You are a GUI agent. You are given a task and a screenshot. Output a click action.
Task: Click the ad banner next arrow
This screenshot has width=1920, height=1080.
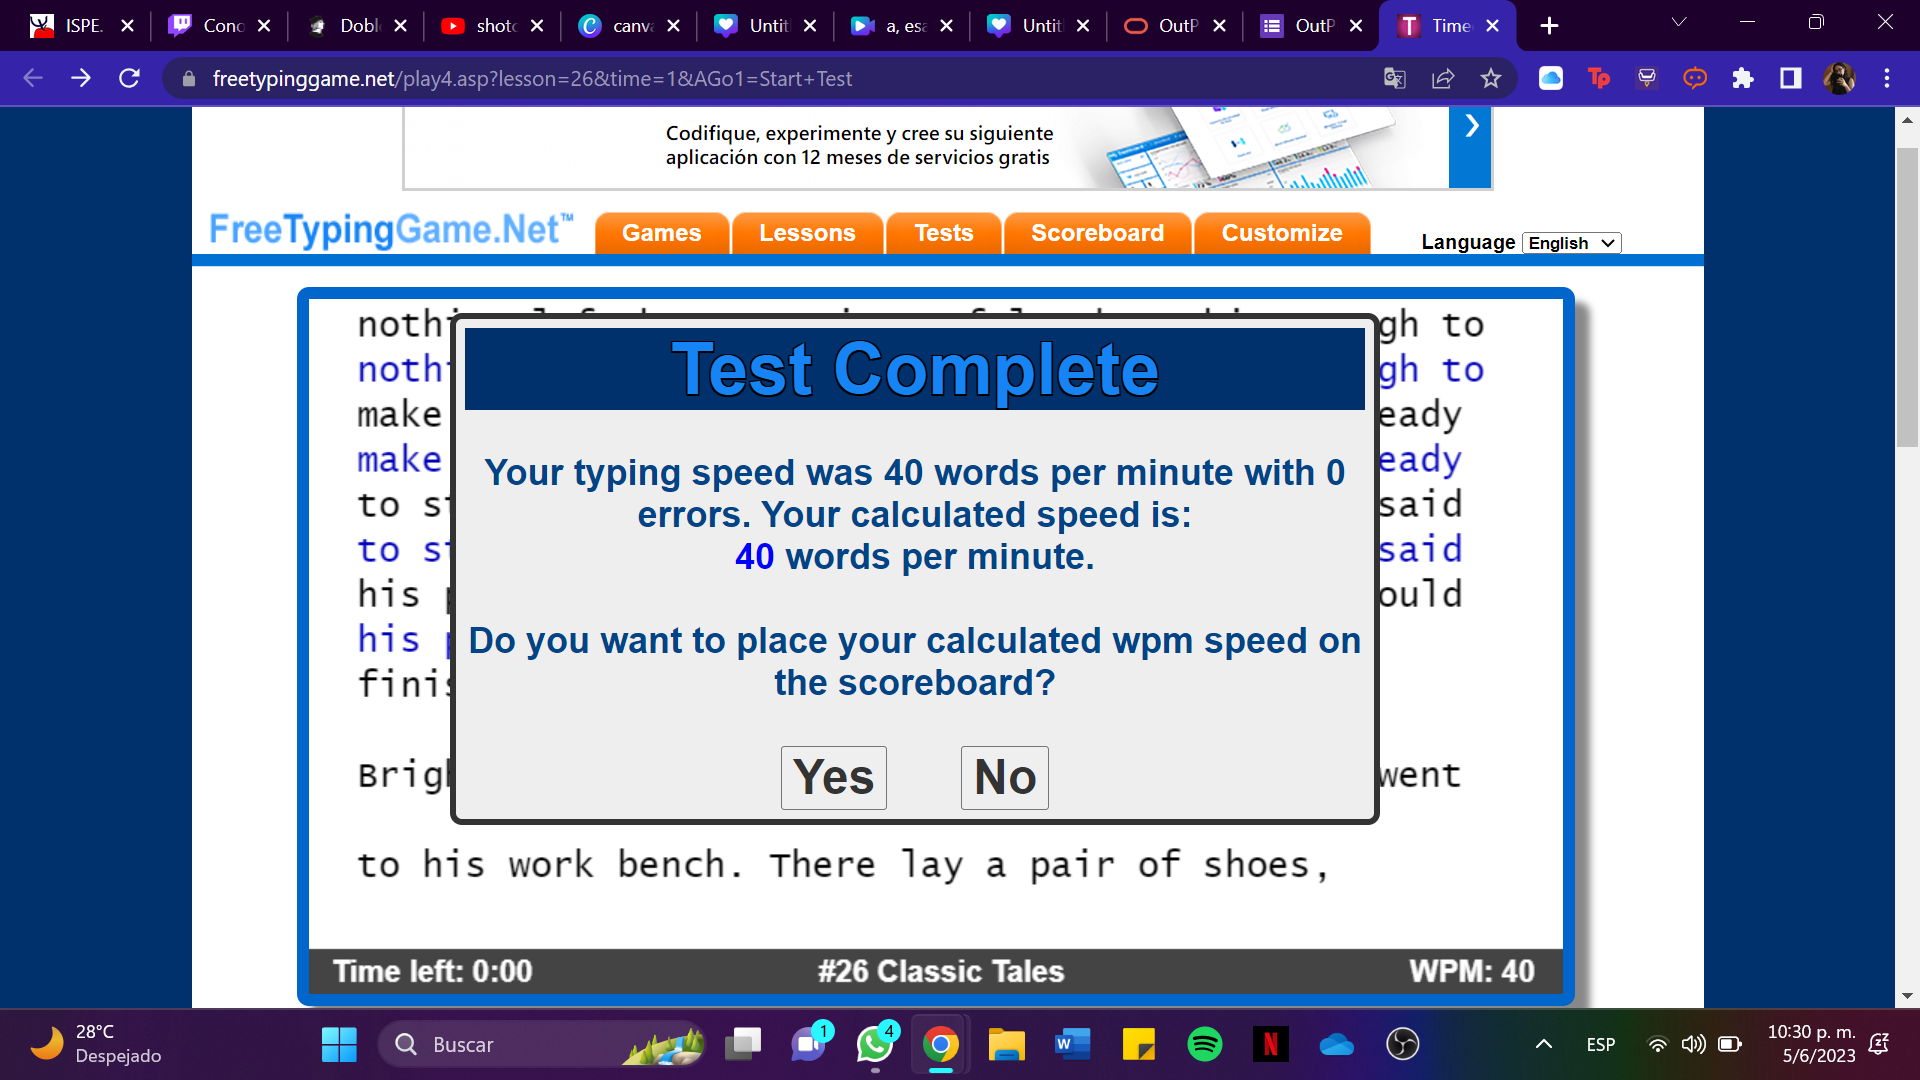pos(1471,127)
